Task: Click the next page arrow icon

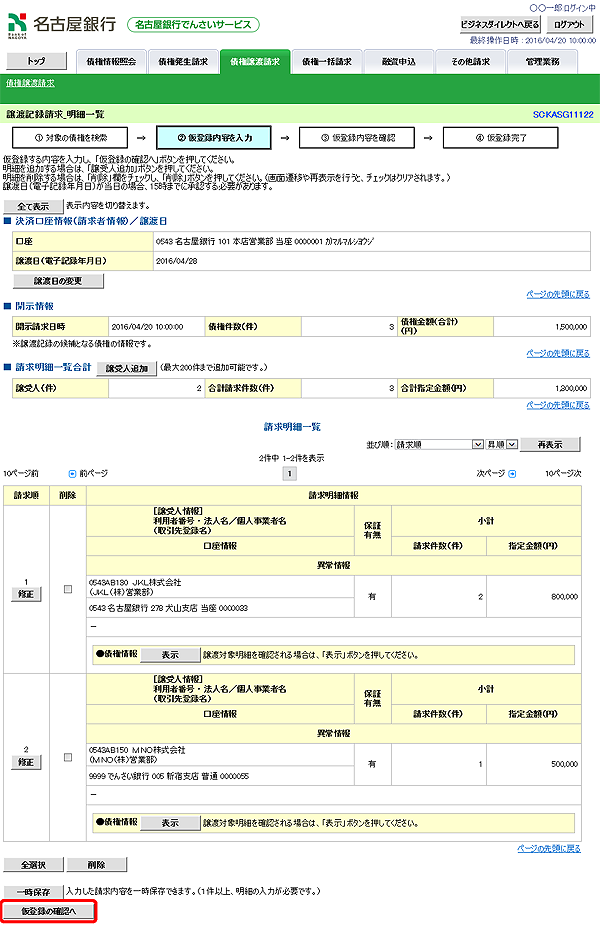Action: click(x=513, y=474)
